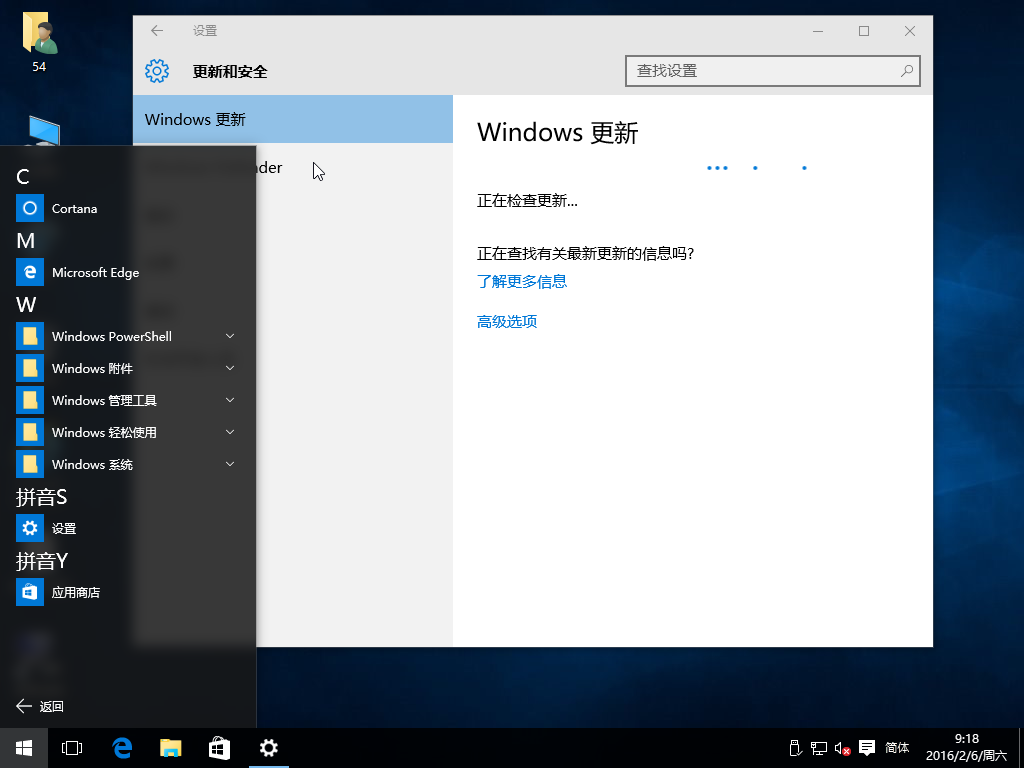Select the Windows 更新 sidebar tab
1024x768 pixels.
[x=292, y=119]
